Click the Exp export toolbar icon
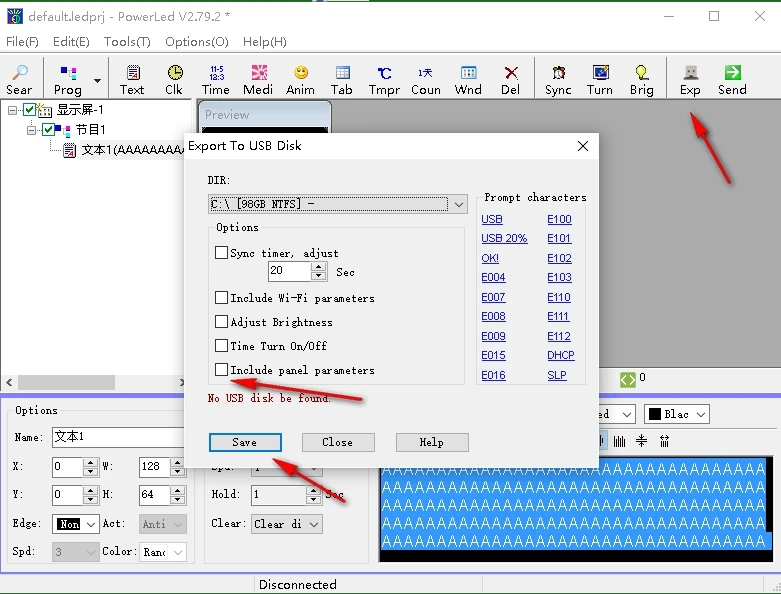781x594 pixels. [x=690, y=80]
